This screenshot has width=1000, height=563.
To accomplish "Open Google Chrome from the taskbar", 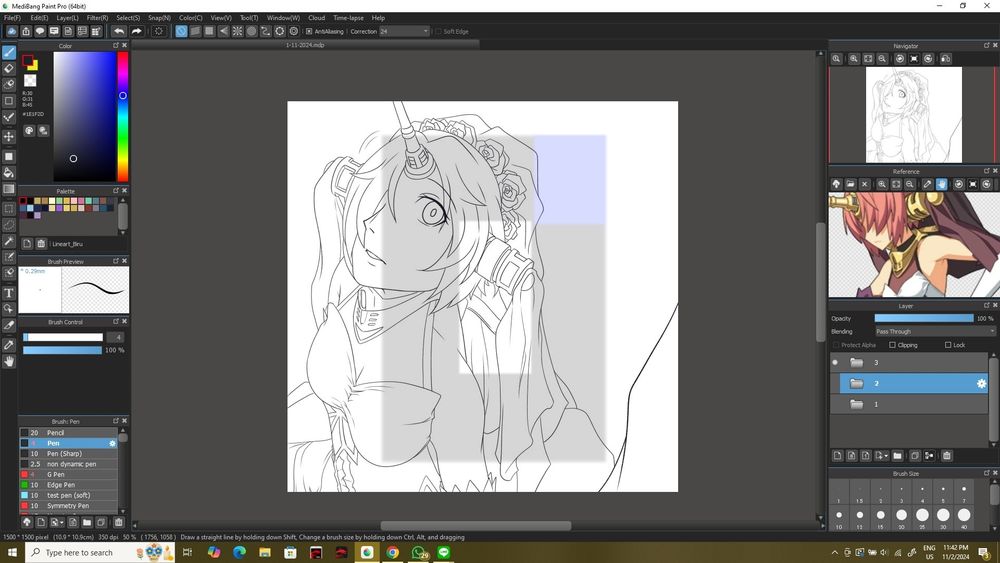I will click(x=392, y=552).
